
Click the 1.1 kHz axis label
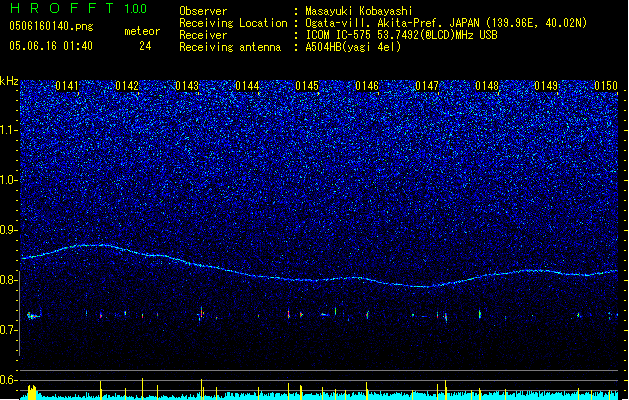pyautogui.click(x=8, y=130)
